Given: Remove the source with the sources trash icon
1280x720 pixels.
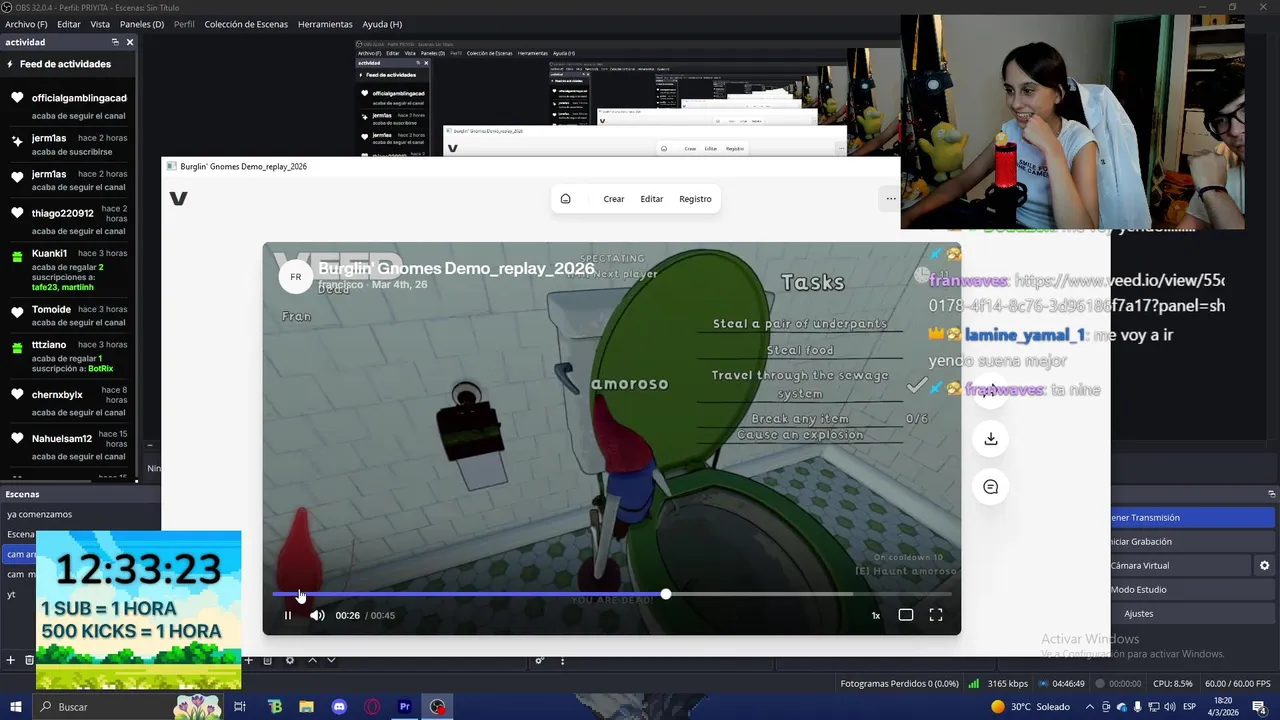Looking at the screenshot, I should click(268, 660).
